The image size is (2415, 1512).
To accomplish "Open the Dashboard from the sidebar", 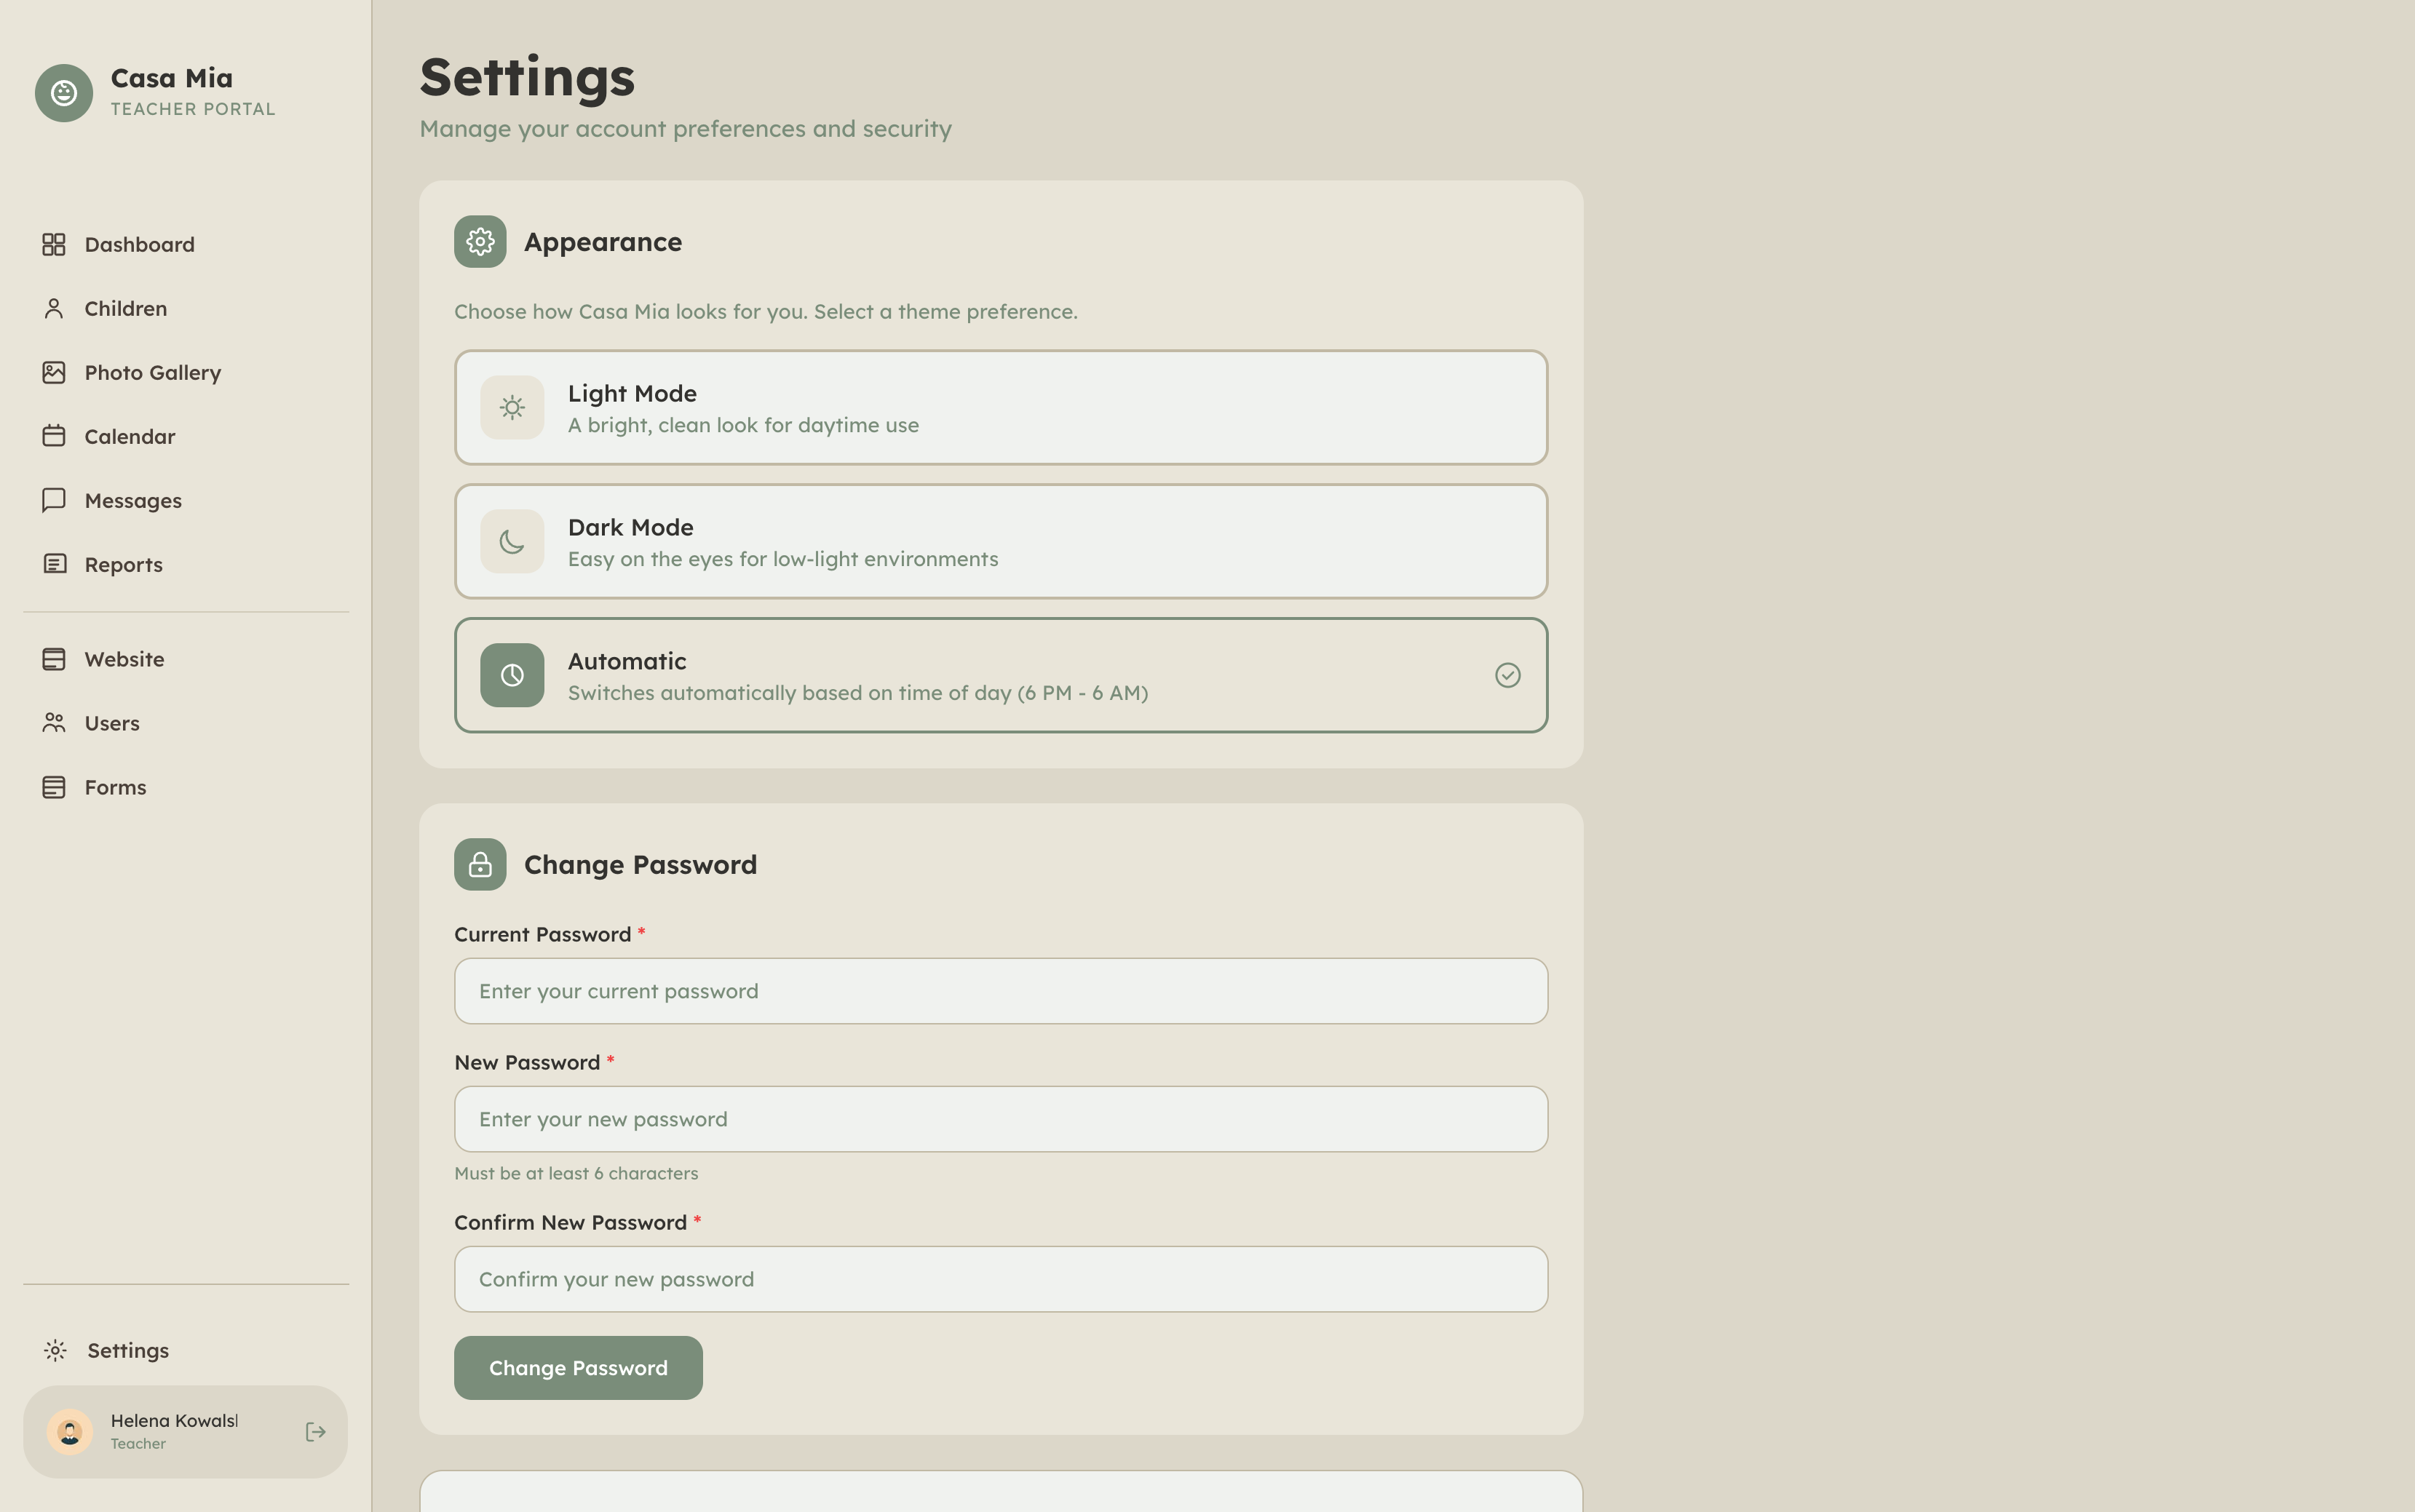I will pyautogui.click(x=139, y=244).
